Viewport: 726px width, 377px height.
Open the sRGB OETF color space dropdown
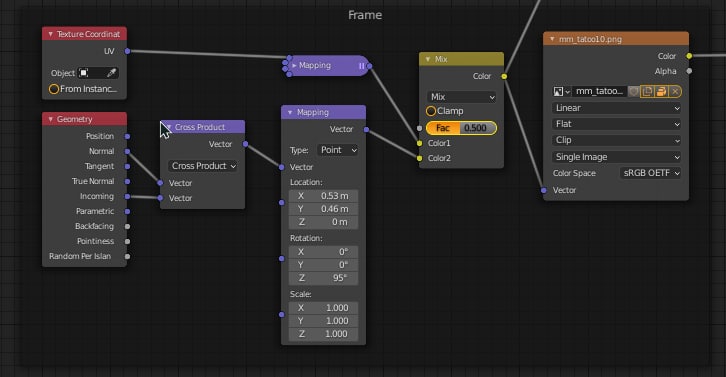[651, 173]
